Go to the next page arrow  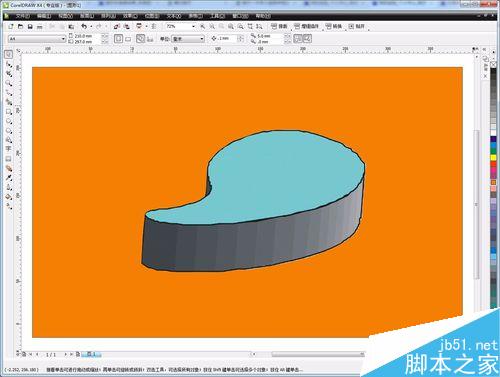pos(66,354)
